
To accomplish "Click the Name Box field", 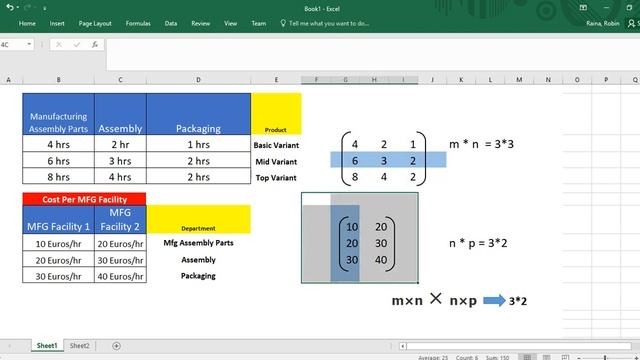I will [x=12, y=44].
